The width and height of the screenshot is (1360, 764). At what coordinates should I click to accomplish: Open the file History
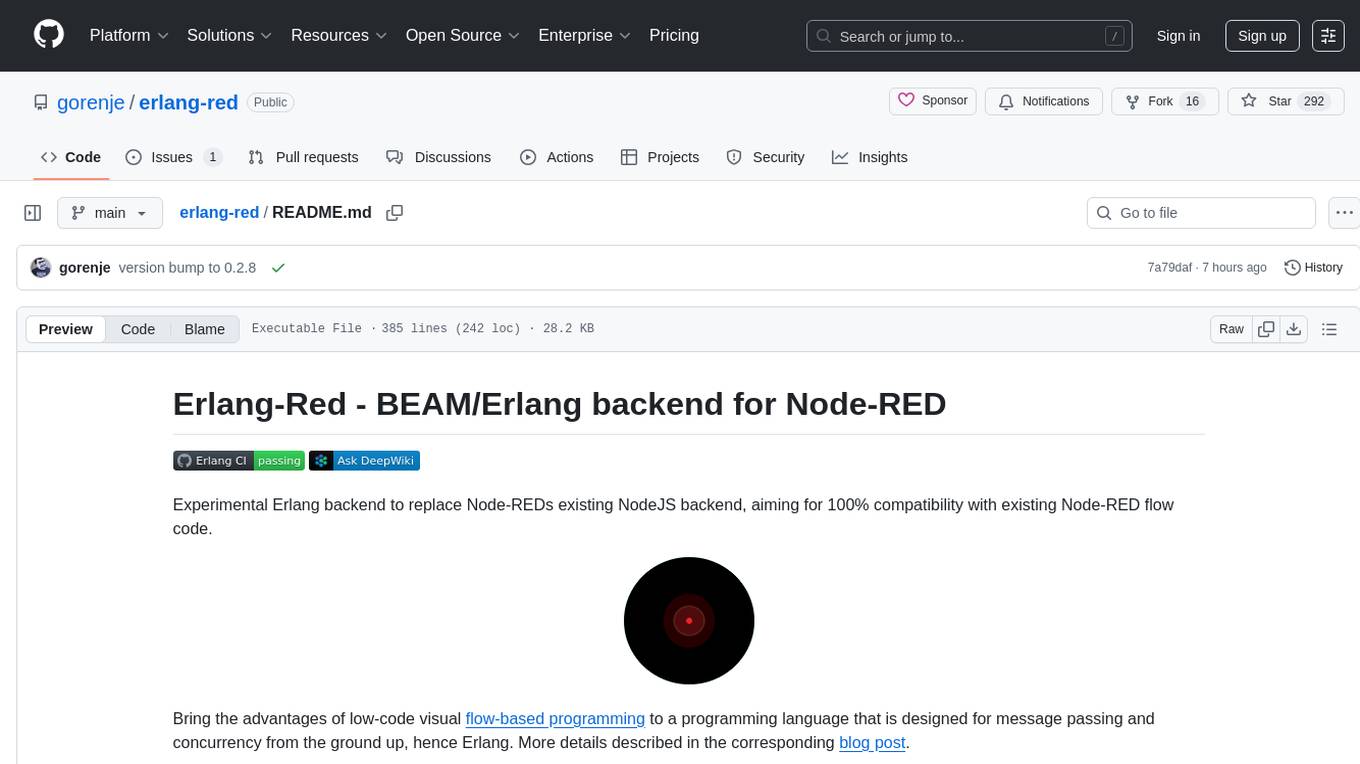(1313, 267)
